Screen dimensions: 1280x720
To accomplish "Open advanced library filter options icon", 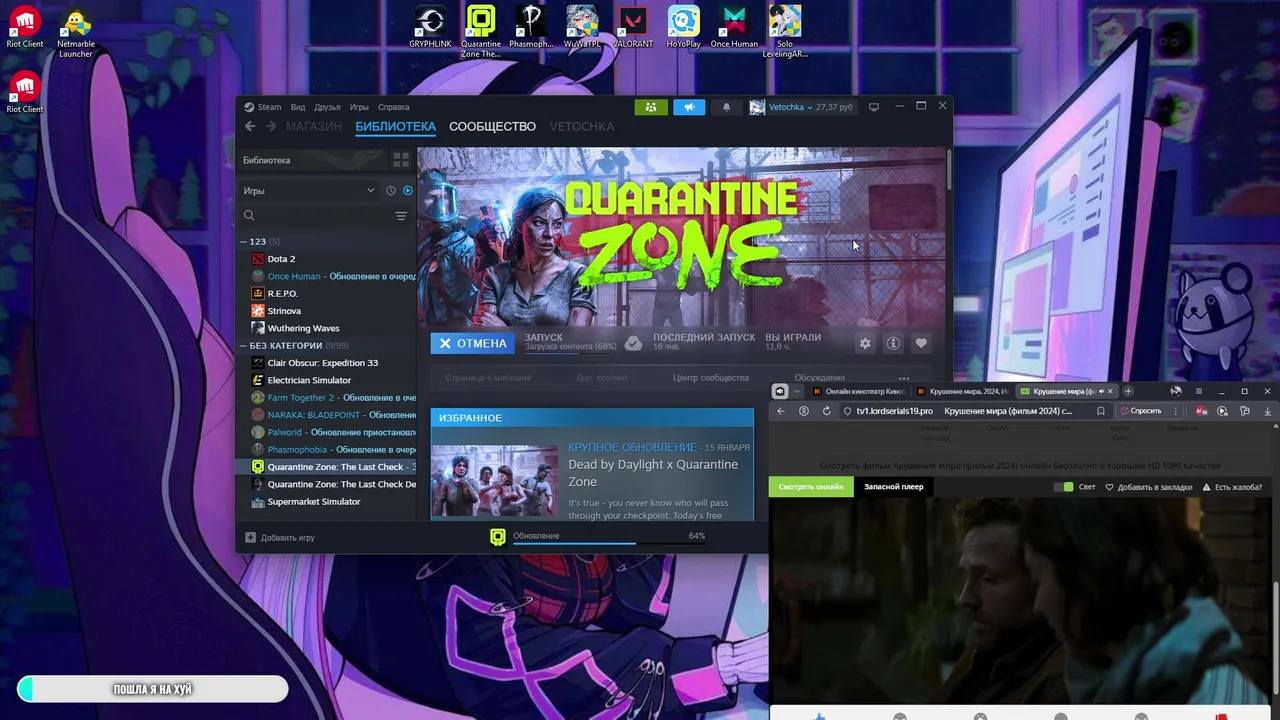I will click(x=401, y=216).
